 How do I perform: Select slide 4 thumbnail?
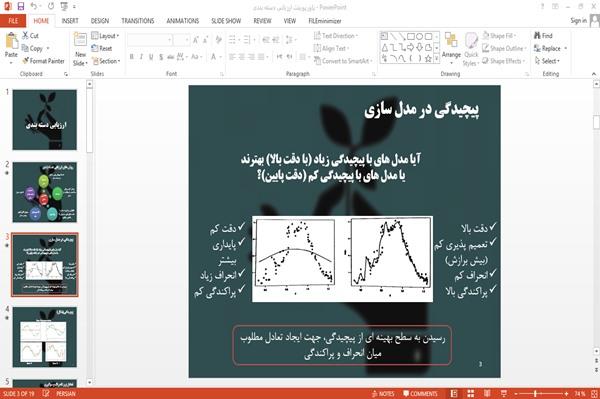pos(45,337)
